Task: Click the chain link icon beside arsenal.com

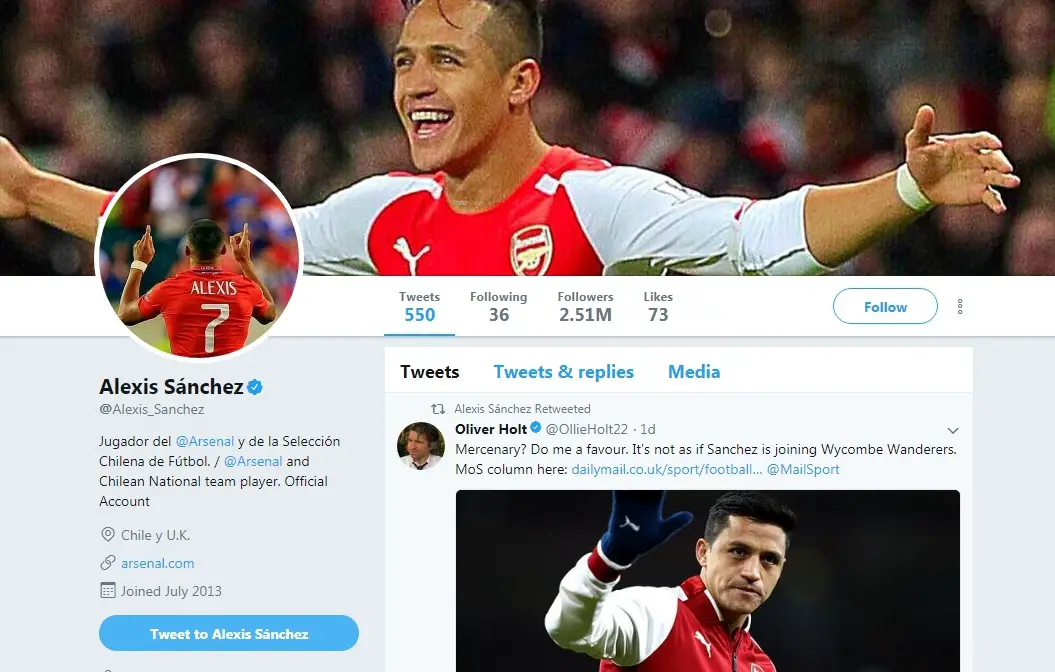Action: (108, 563)
